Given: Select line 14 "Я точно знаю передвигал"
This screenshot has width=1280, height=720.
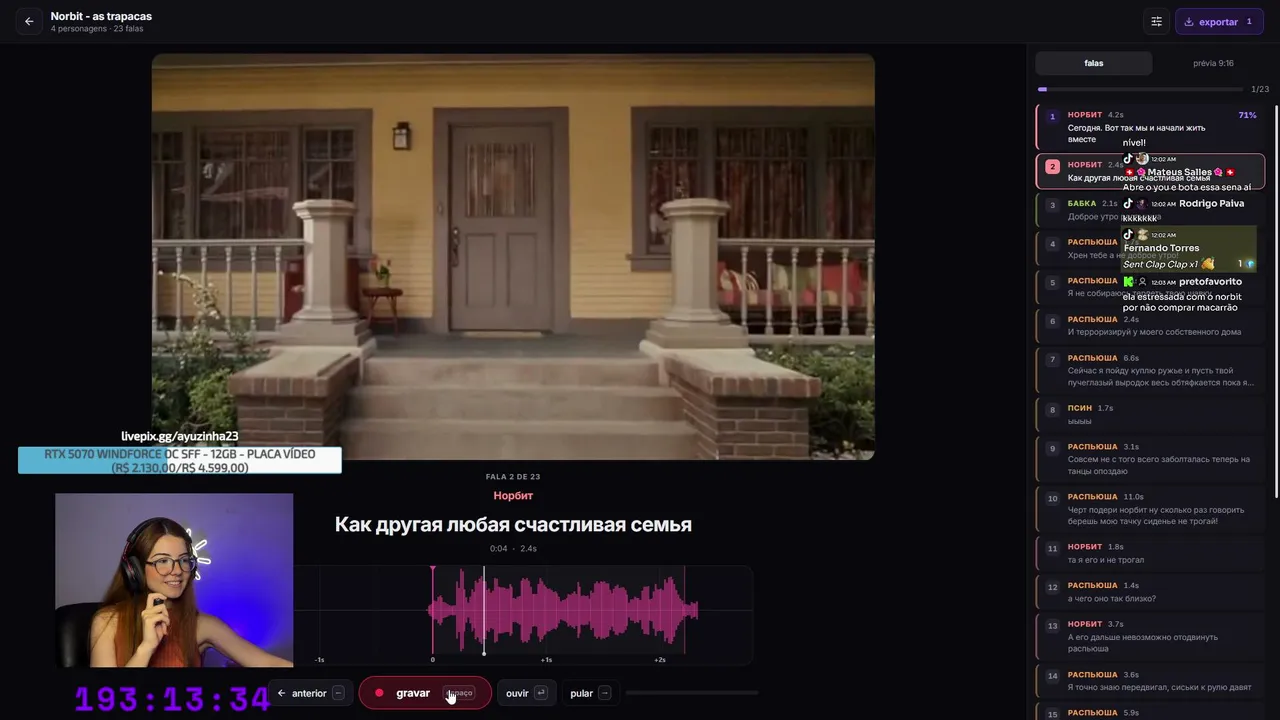Looking at the screenshot, I should 1150,681.
